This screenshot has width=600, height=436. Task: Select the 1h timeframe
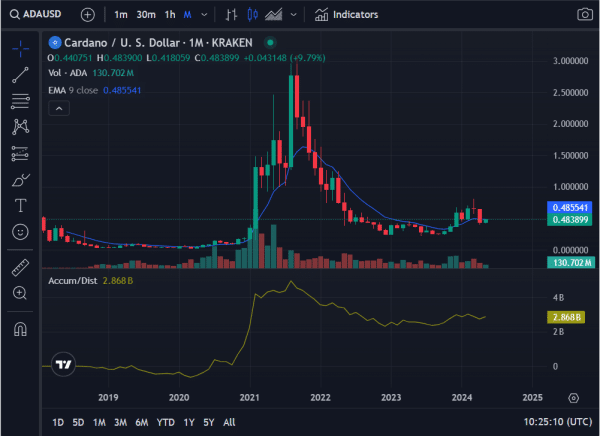[x=170, y=15]
